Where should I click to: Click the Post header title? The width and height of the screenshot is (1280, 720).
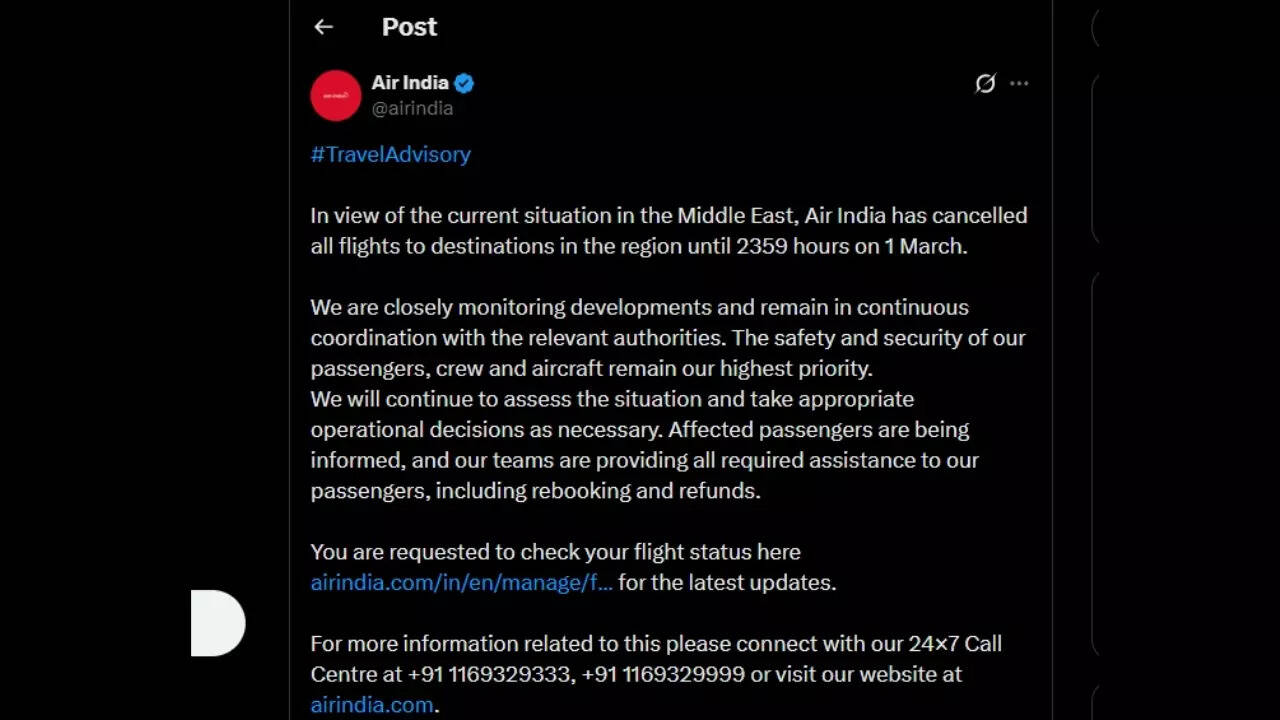[x=409, y=27]
